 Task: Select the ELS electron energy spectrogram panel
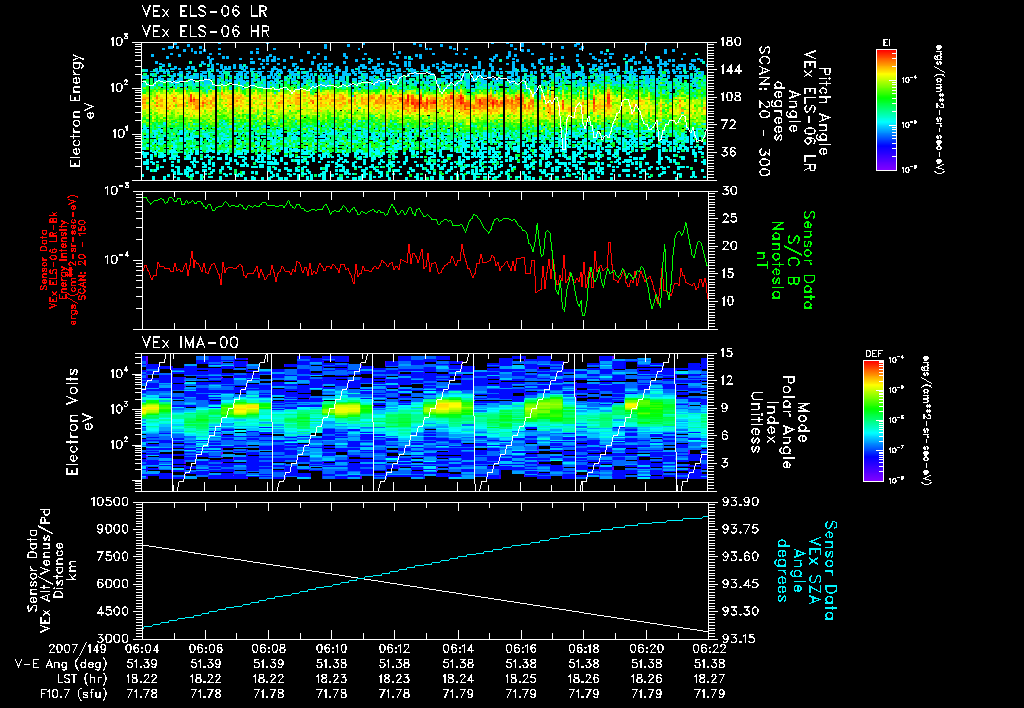click(425, 111)
